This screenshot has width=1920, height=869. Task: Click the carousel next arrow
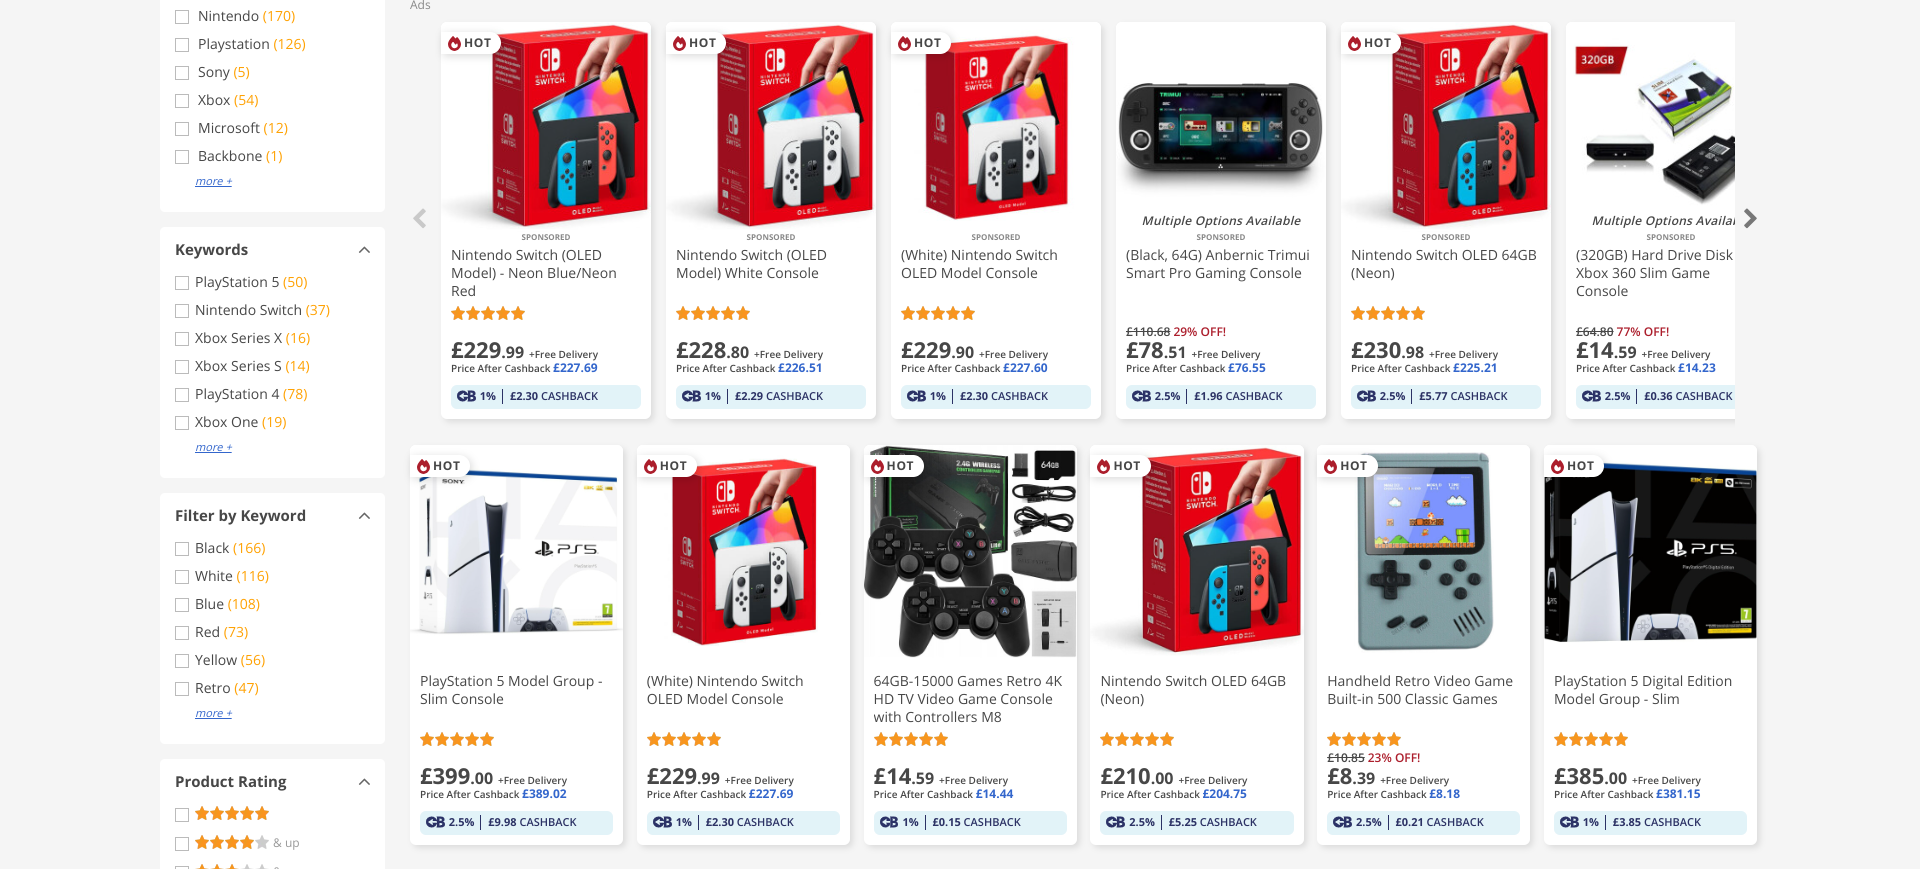1749,219
